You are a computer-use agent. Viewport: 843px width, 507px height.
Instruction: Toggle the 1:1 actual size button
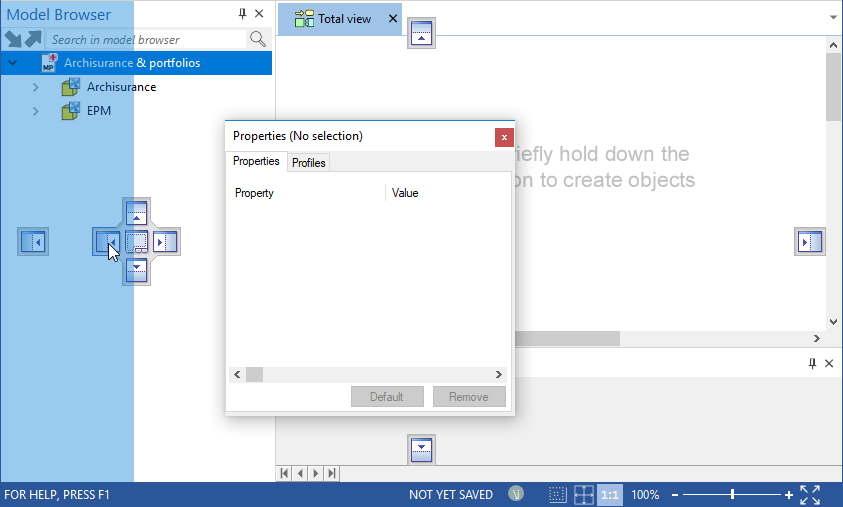pyautogui.click(x=609, y=495)
